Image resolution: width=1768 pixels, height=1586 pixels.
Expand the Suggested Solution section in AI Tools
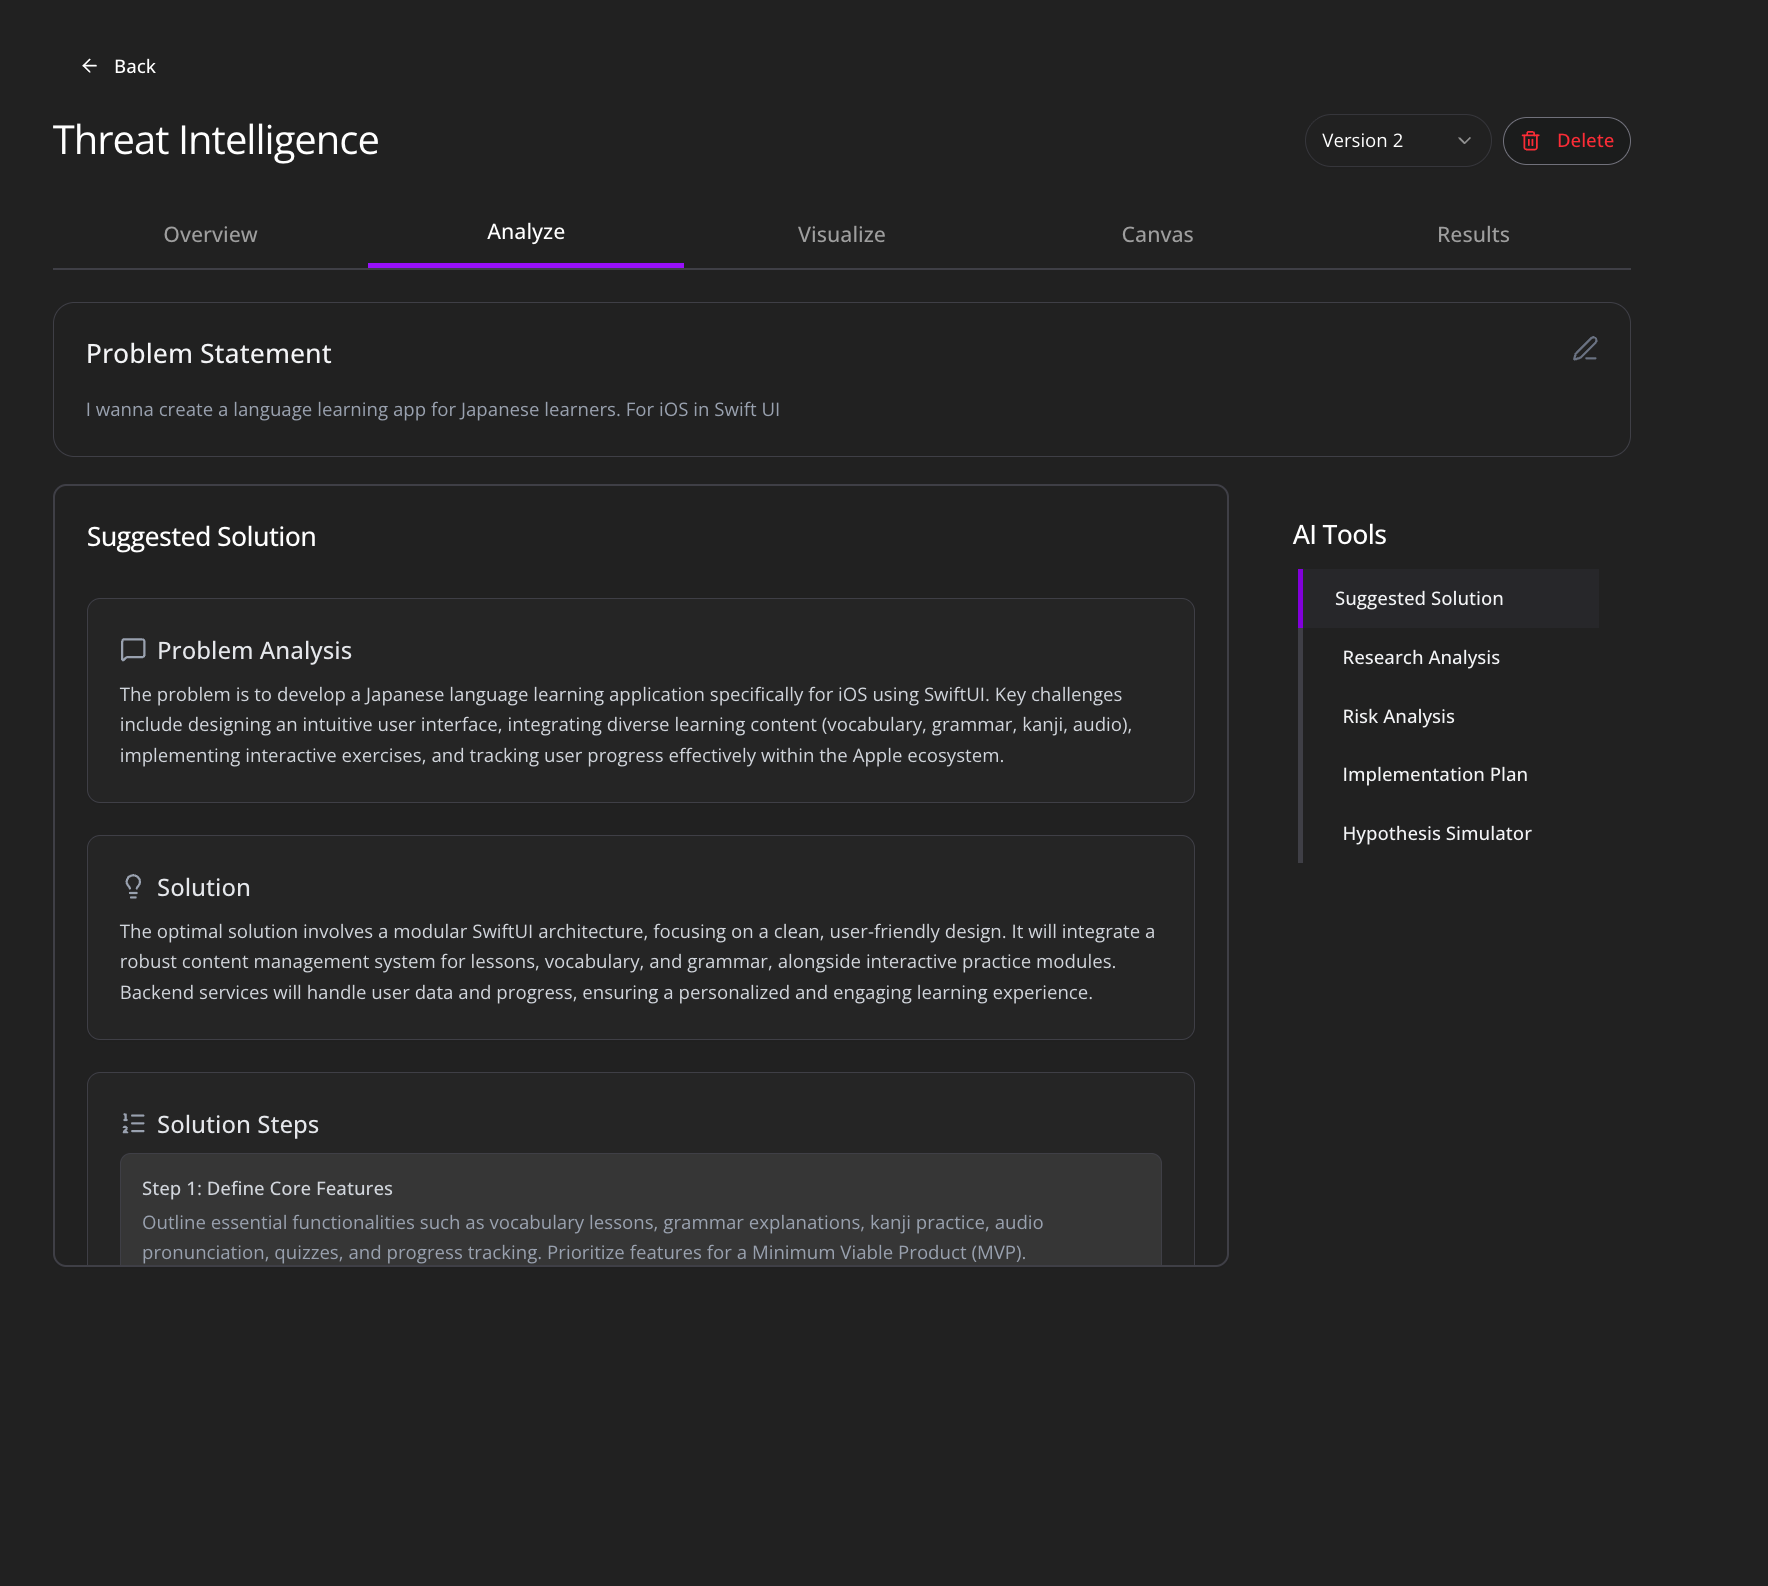tap(1418, 597)
